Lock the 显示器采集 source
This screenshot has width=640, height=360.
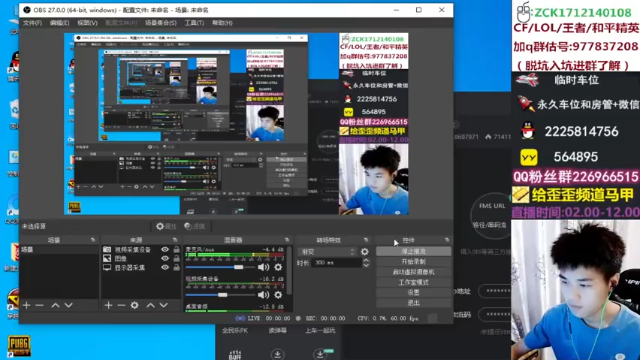click(176, 268)
